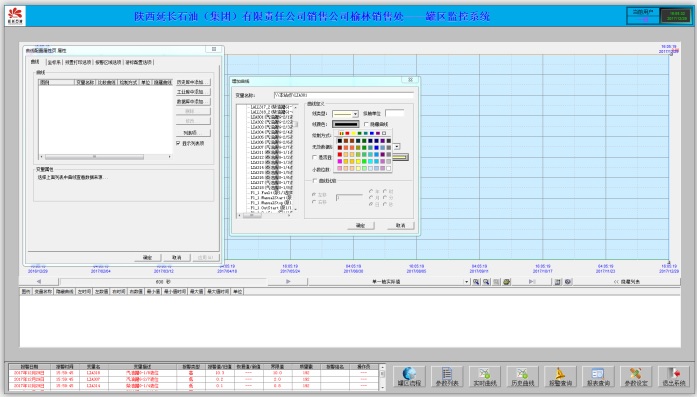Screen dimensions: 697x397
Task: Open the invalid-data dropdown beside color palette
Action: (396, 147)
